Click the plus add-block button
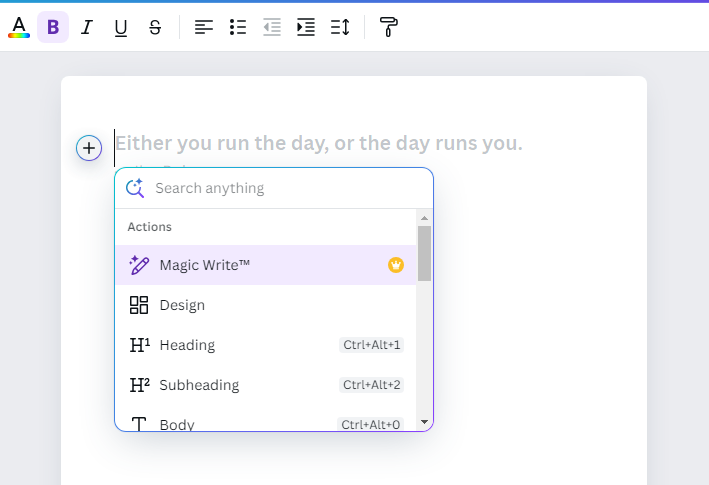 coord(89,148)
